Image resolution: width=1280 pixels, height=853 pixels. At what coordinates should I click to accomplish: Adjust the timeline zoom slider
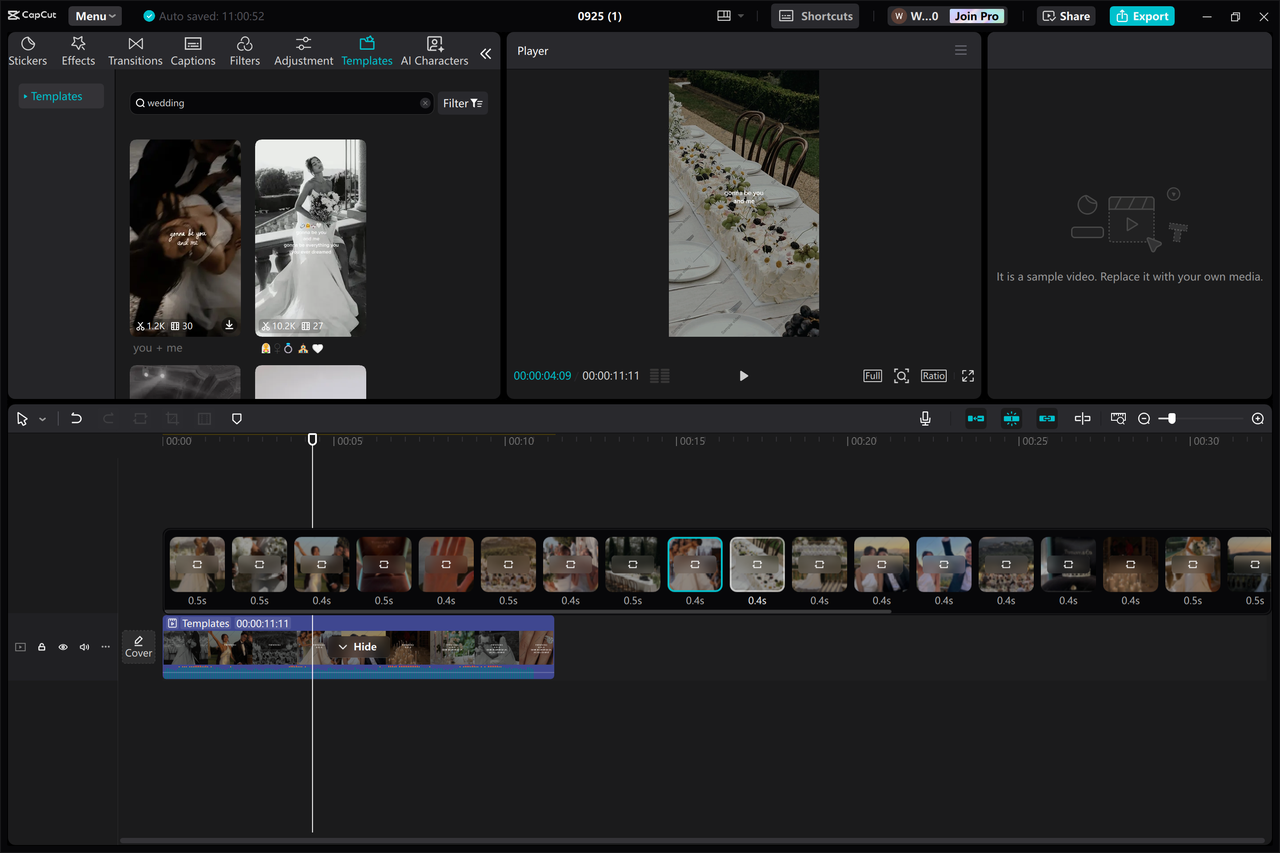click(1170, 418)
